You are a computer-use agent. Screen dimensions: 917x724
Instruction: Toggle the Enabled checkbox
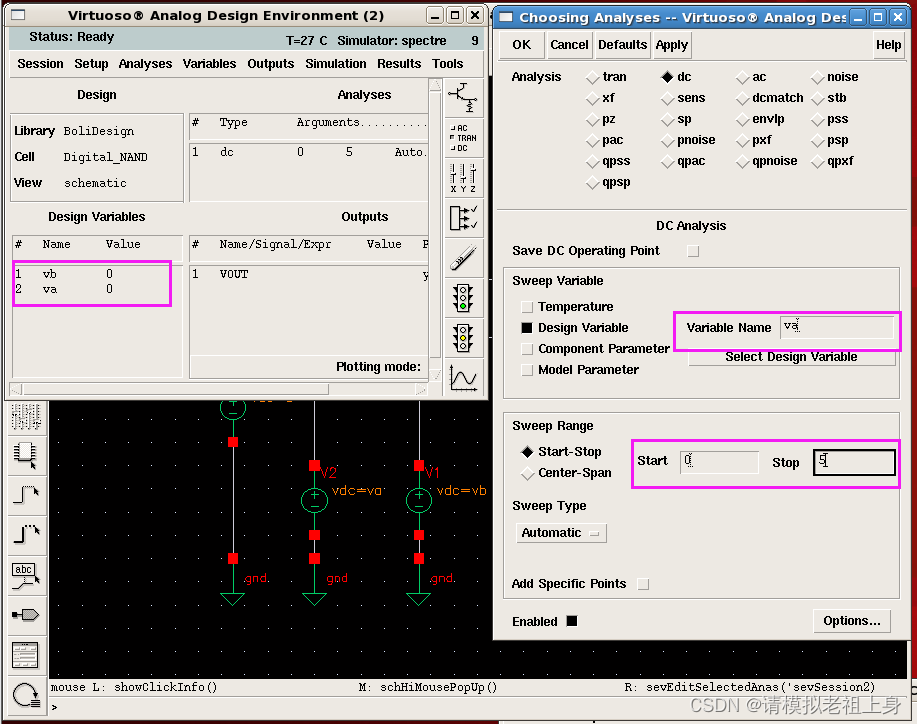[x=572, y=621]
